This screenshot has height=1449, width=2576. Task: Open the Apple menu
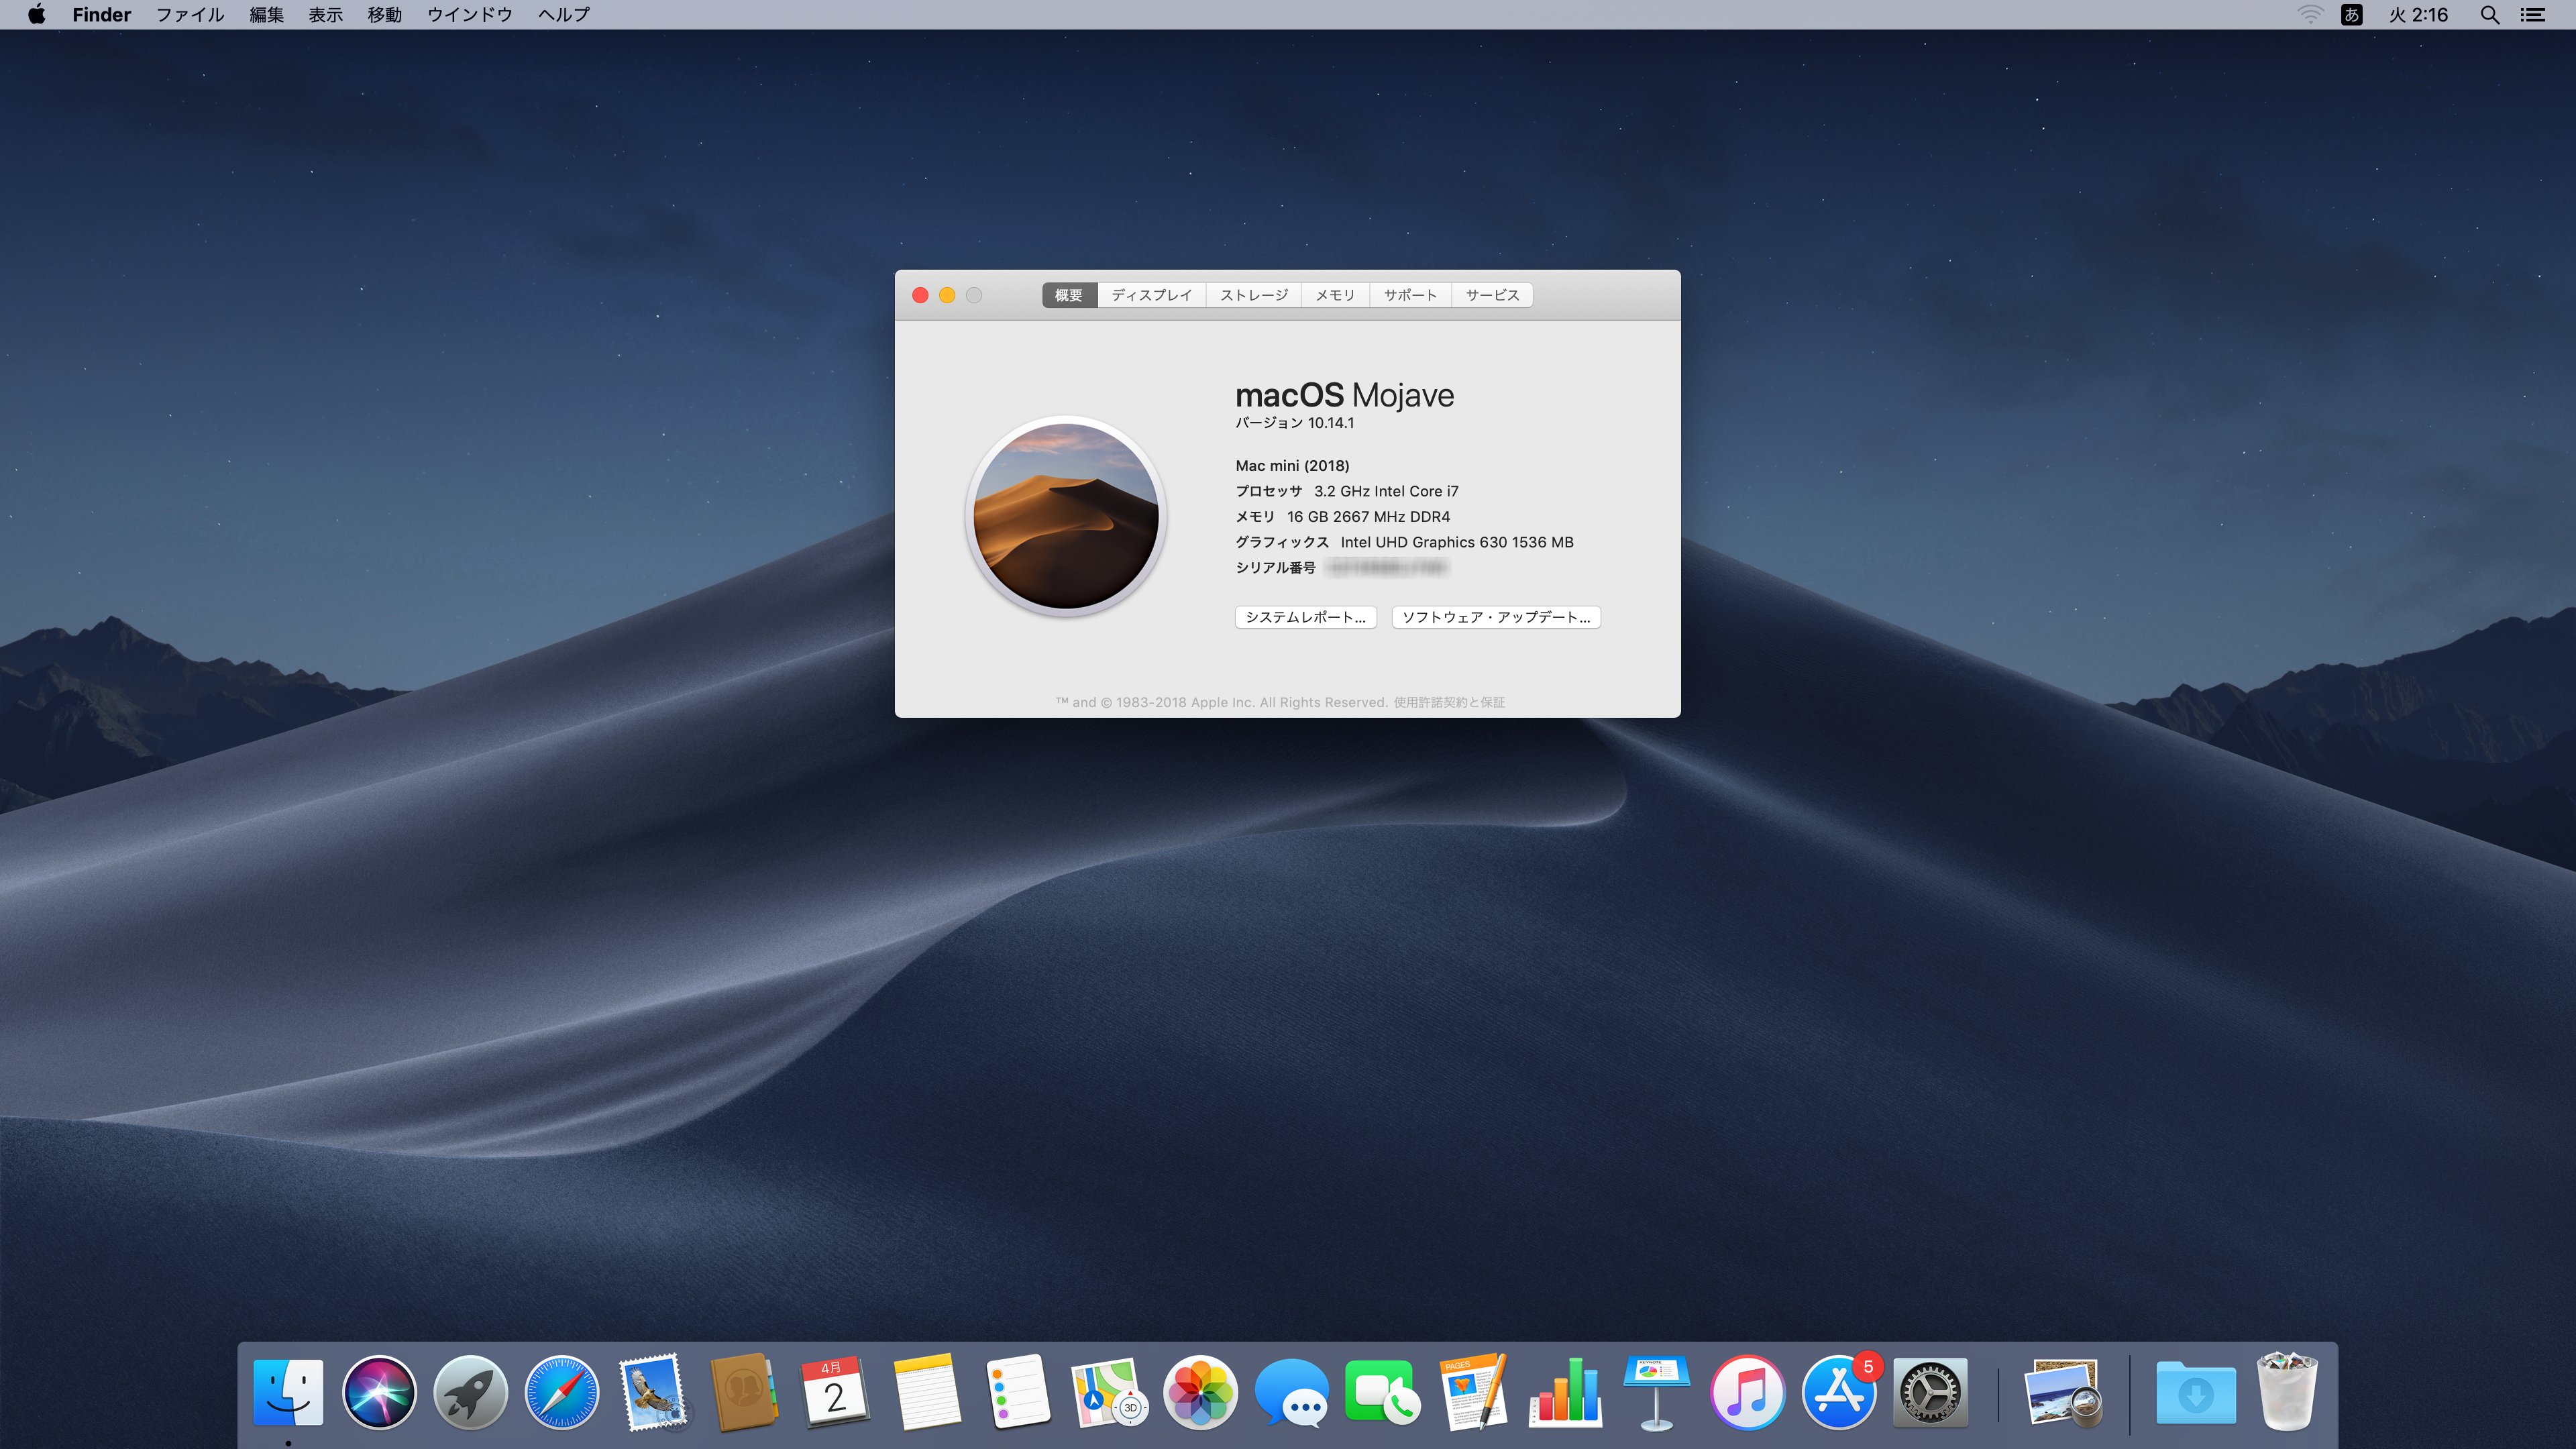point(36,14)
